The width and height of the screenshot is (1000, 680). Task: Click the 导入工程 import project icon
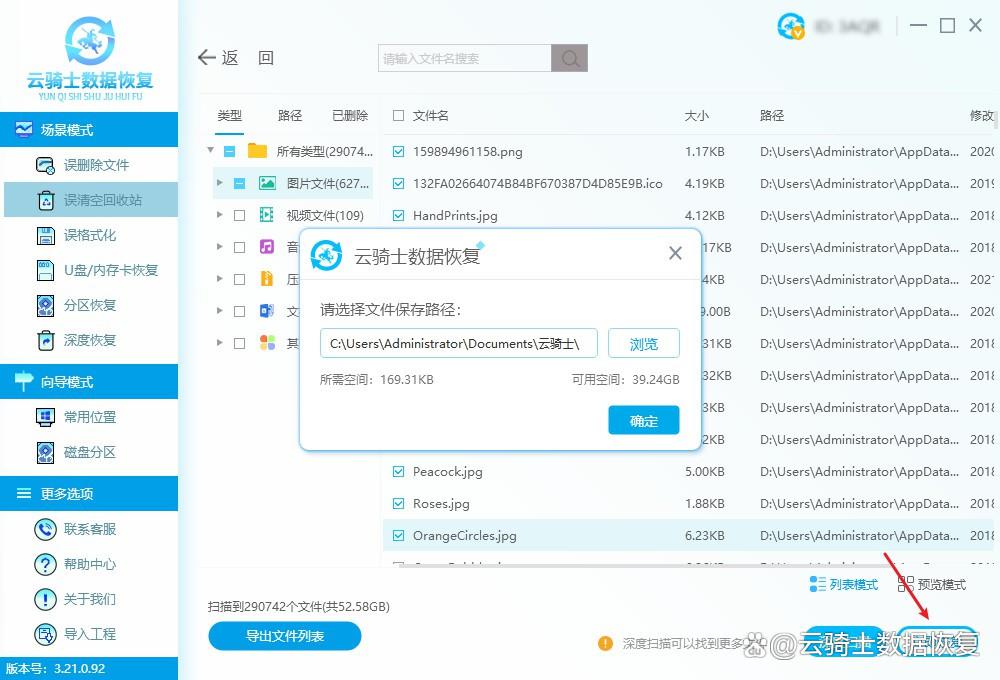coord(45,634)
